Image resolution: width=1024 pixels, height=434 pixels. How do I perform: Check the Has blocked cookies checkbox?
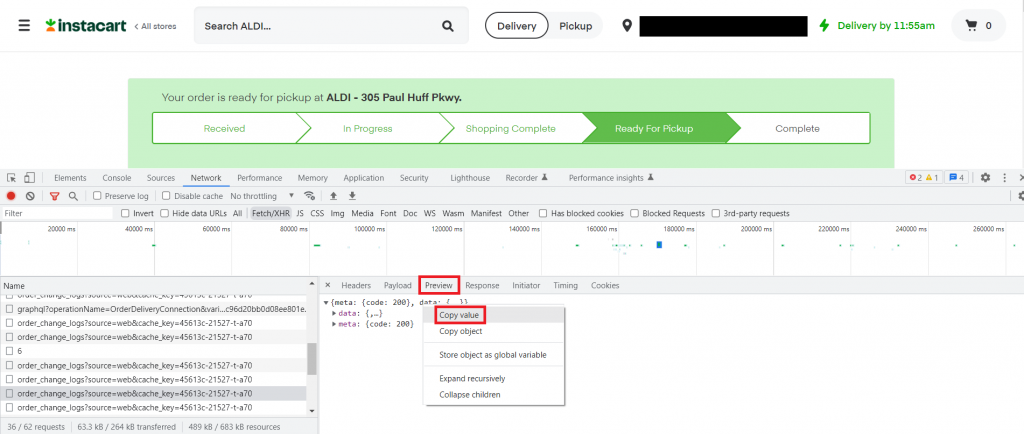pos(543,213)
